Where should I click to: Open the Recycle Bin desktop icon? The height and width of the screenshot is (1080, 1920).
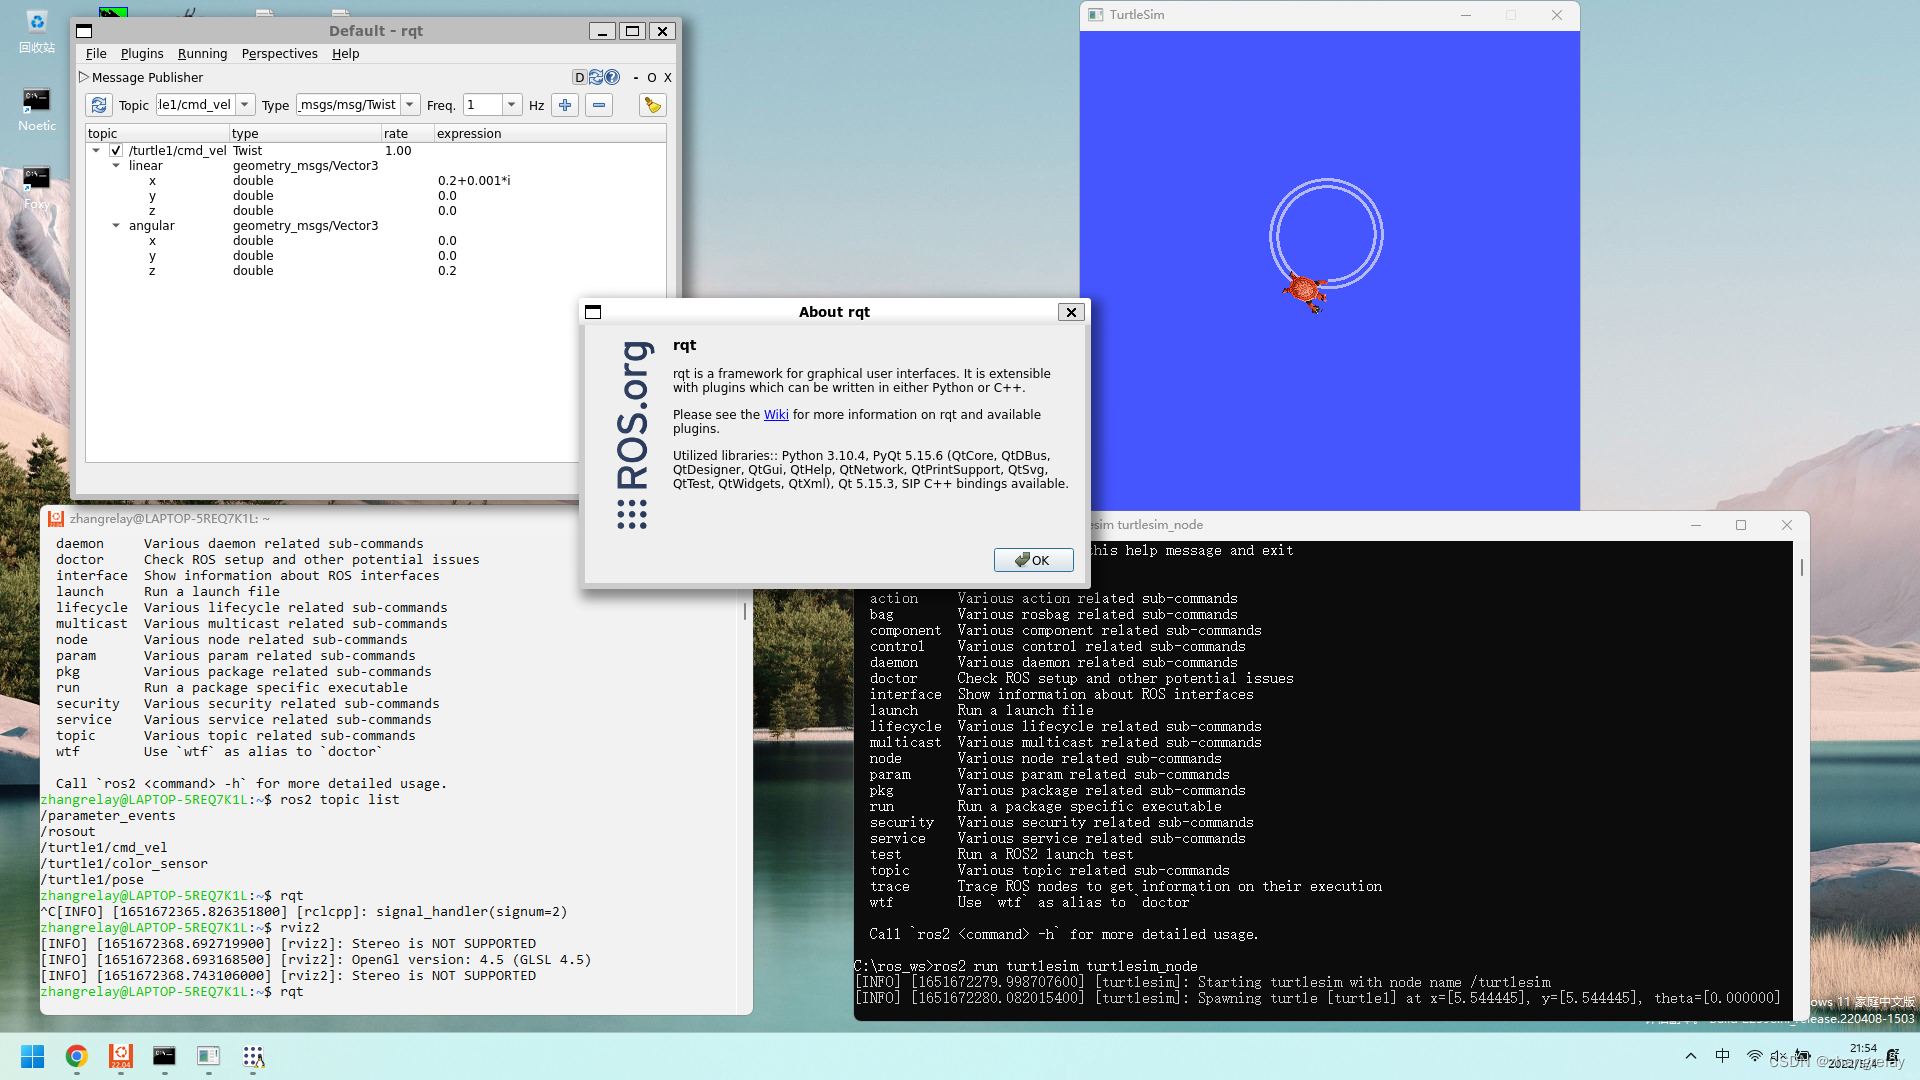(x=37, y=31)
